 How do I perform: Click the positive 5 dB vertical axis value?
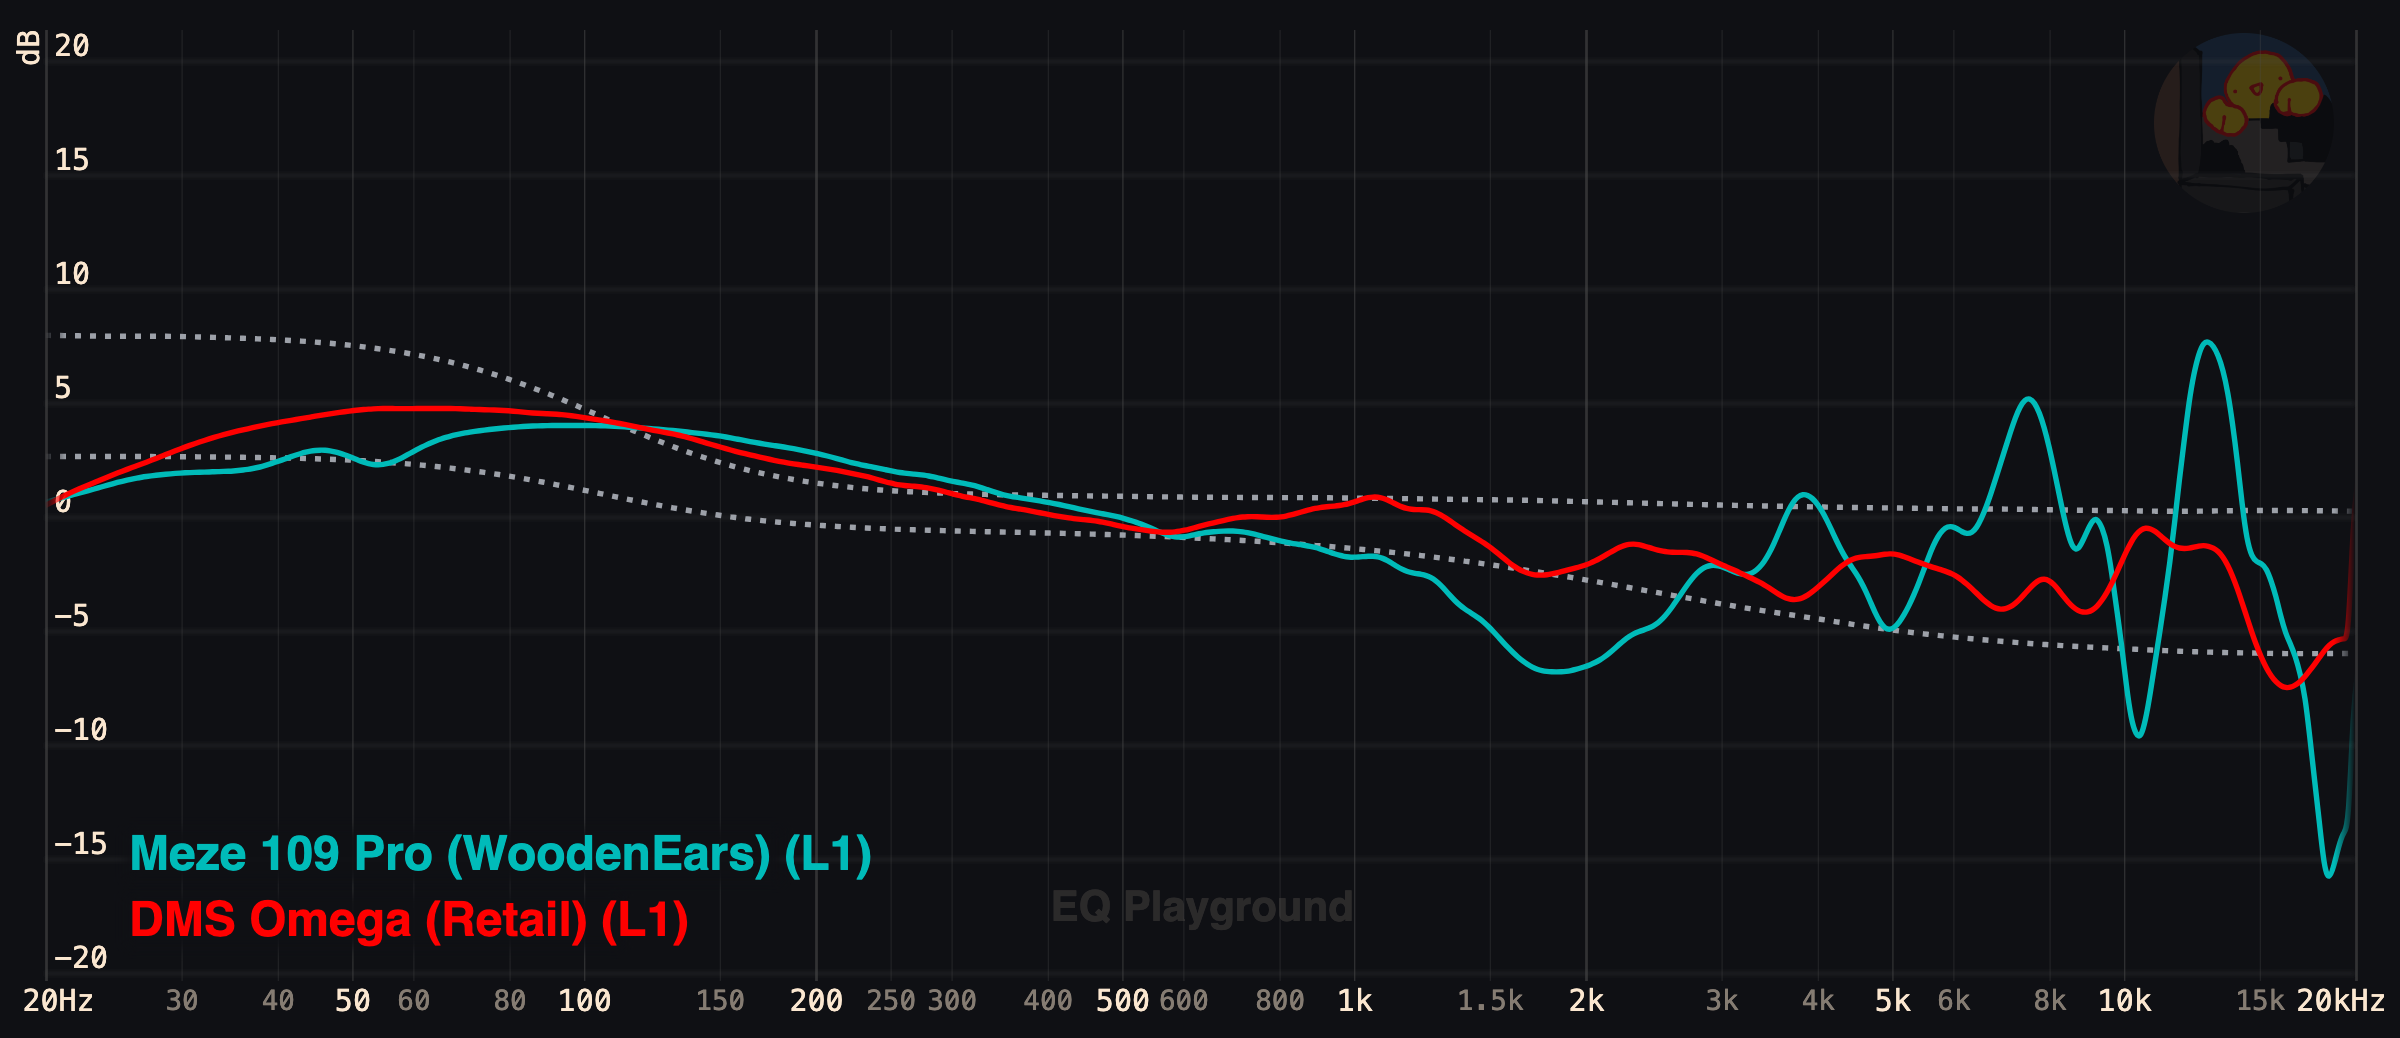pyautogui.click(x=63, y=388)
